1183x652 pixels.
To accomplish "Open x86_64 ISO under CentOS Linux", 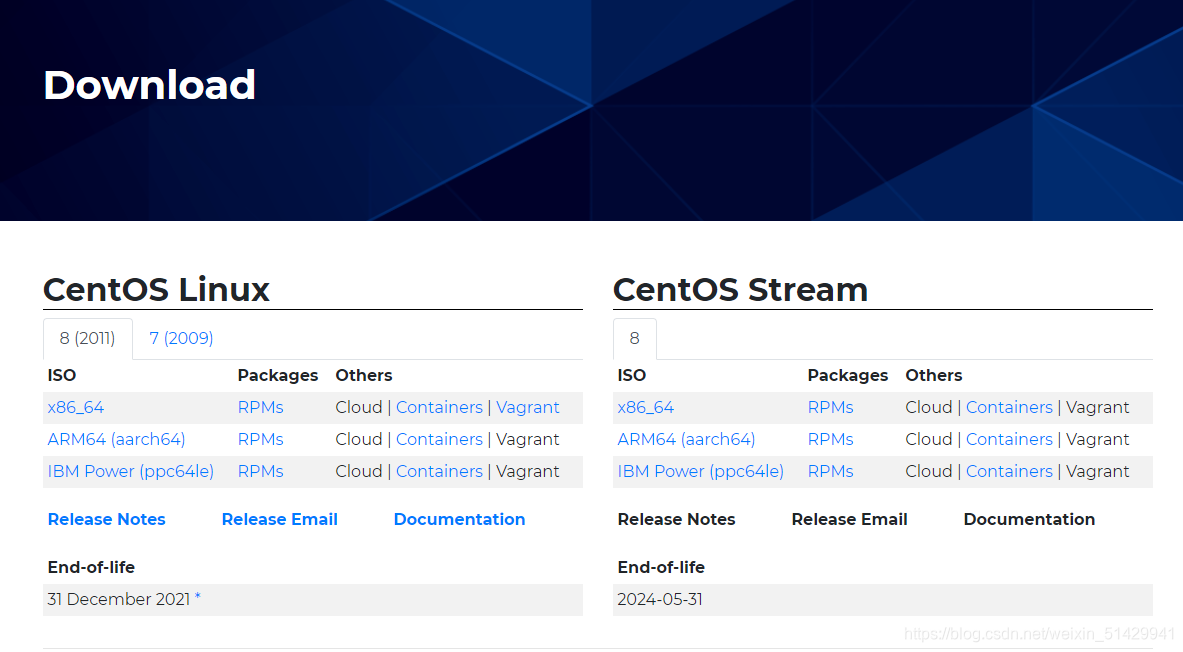I will [76, 407].
